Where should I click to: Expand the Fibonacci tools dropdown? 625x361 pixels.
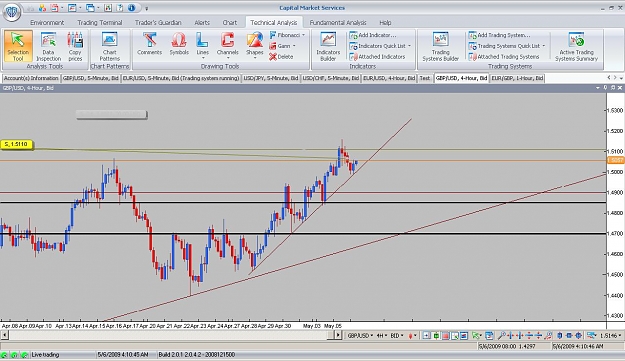[x=287, y=35]
